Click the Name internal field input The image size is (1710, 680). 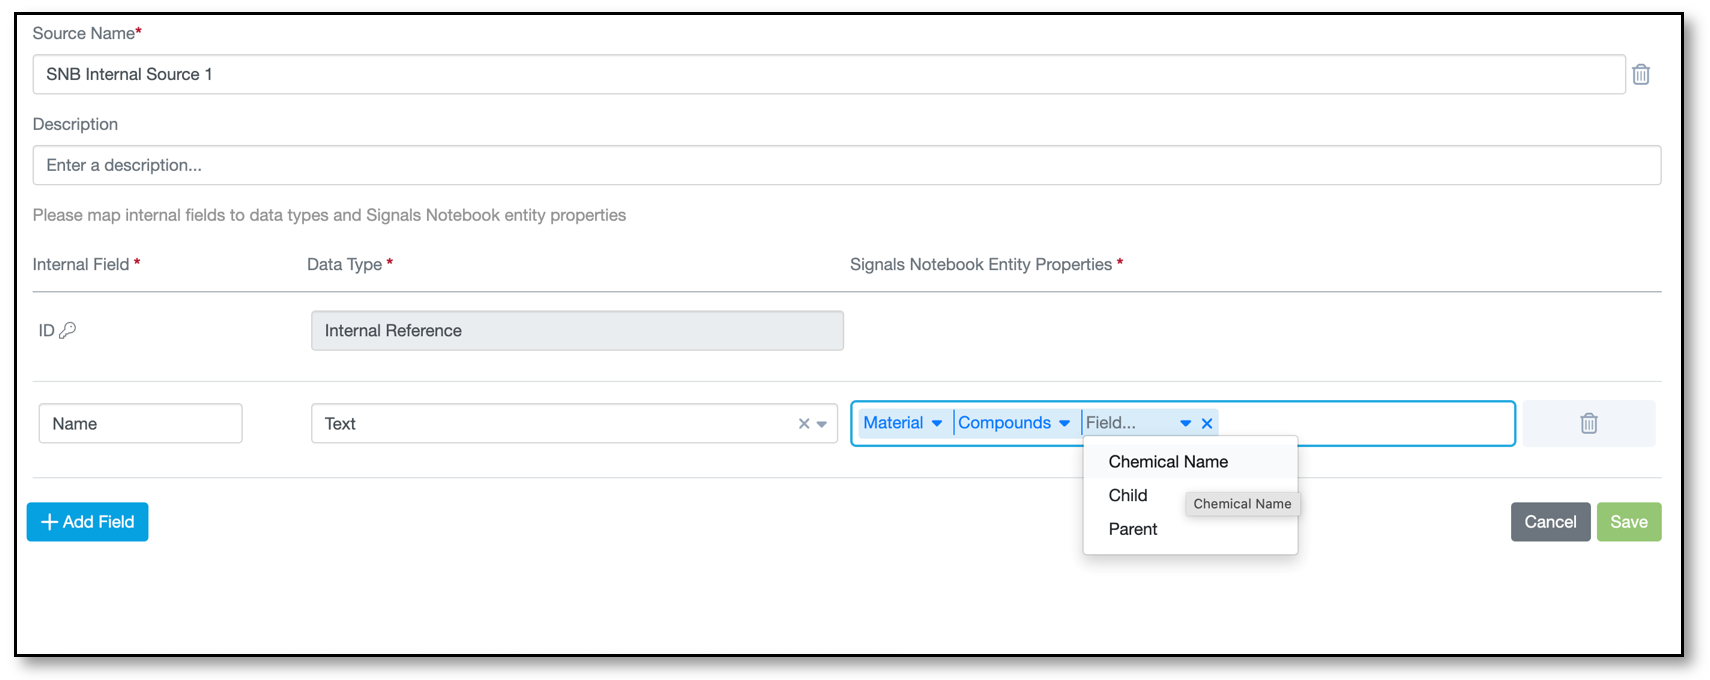pos(141,423)
